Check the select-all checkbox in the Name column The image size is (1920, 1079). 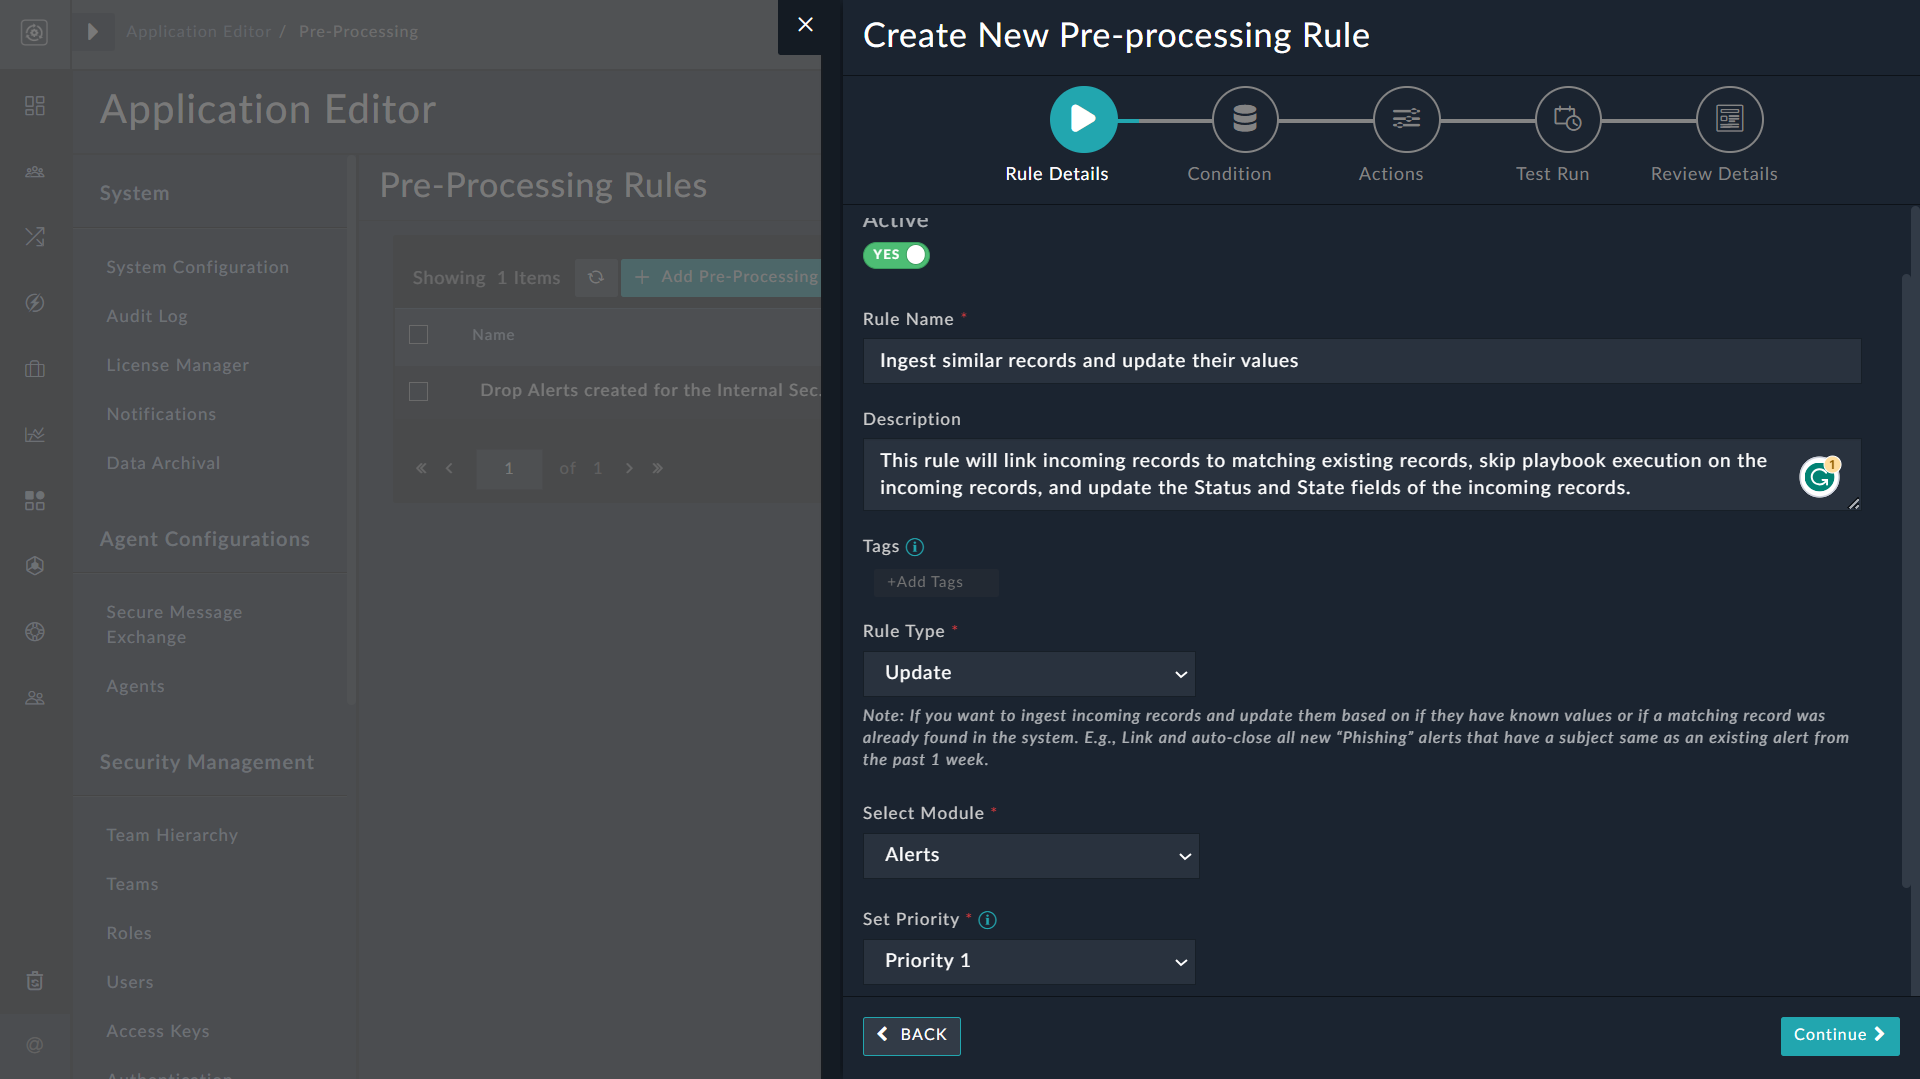(x=419, y=335)
